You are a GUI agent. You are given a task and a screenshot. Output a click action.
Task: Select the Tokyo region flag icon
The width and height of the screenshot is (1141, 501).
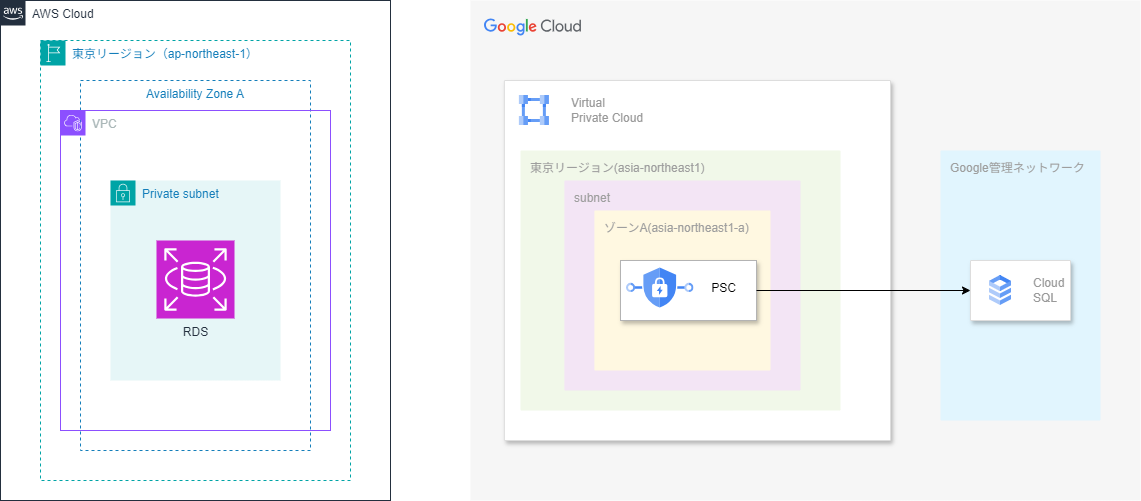pyautogui.click(x=52, y=53)
